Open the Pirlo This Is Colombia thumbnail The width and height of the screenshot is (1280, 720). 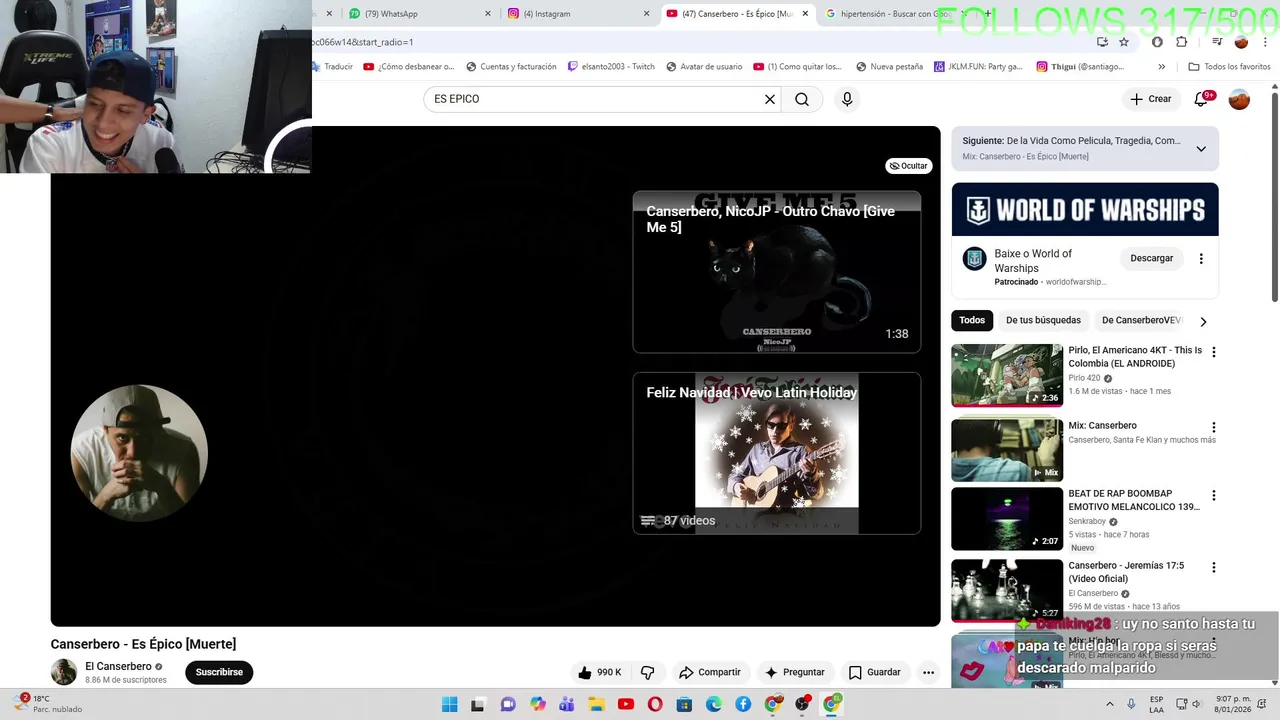point(1007,375)
